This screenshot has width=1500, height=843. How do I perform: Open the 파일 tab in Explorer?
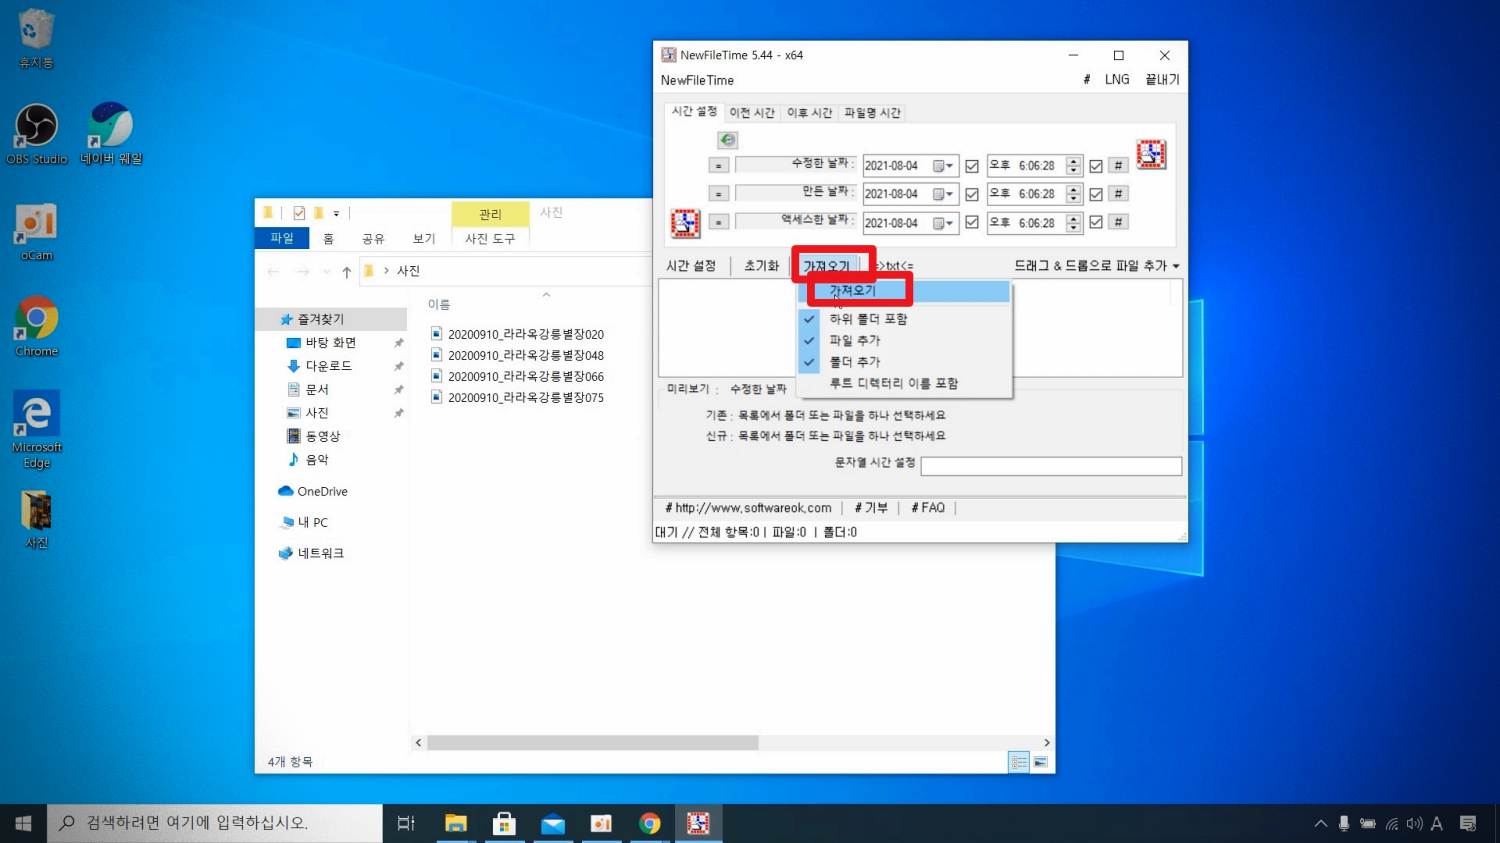[282, 238]
